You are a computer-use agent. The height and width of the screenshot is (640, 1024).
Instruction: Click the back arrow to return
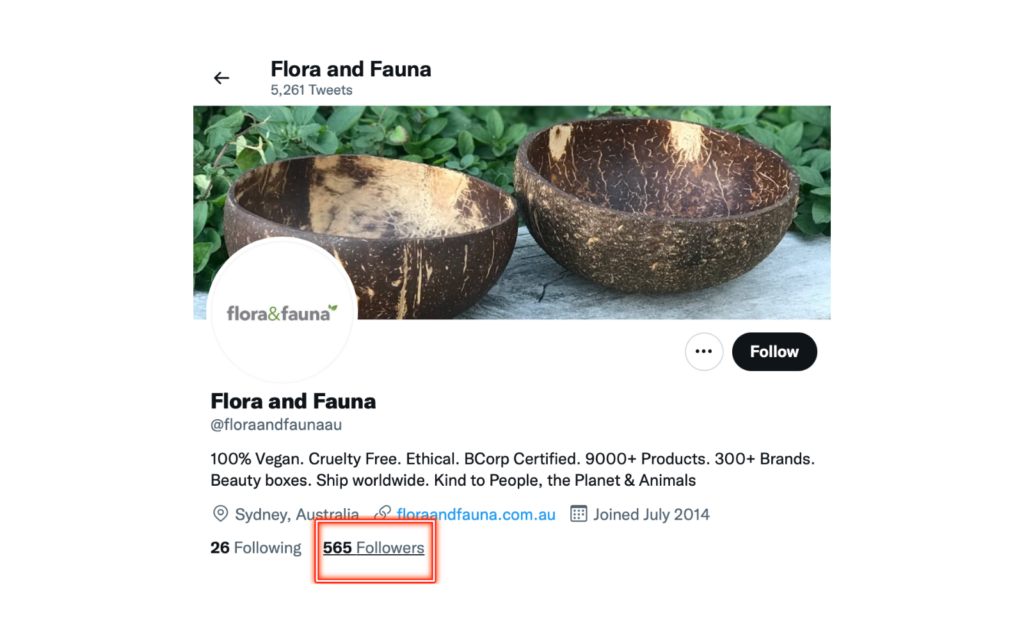pos(221,77)
